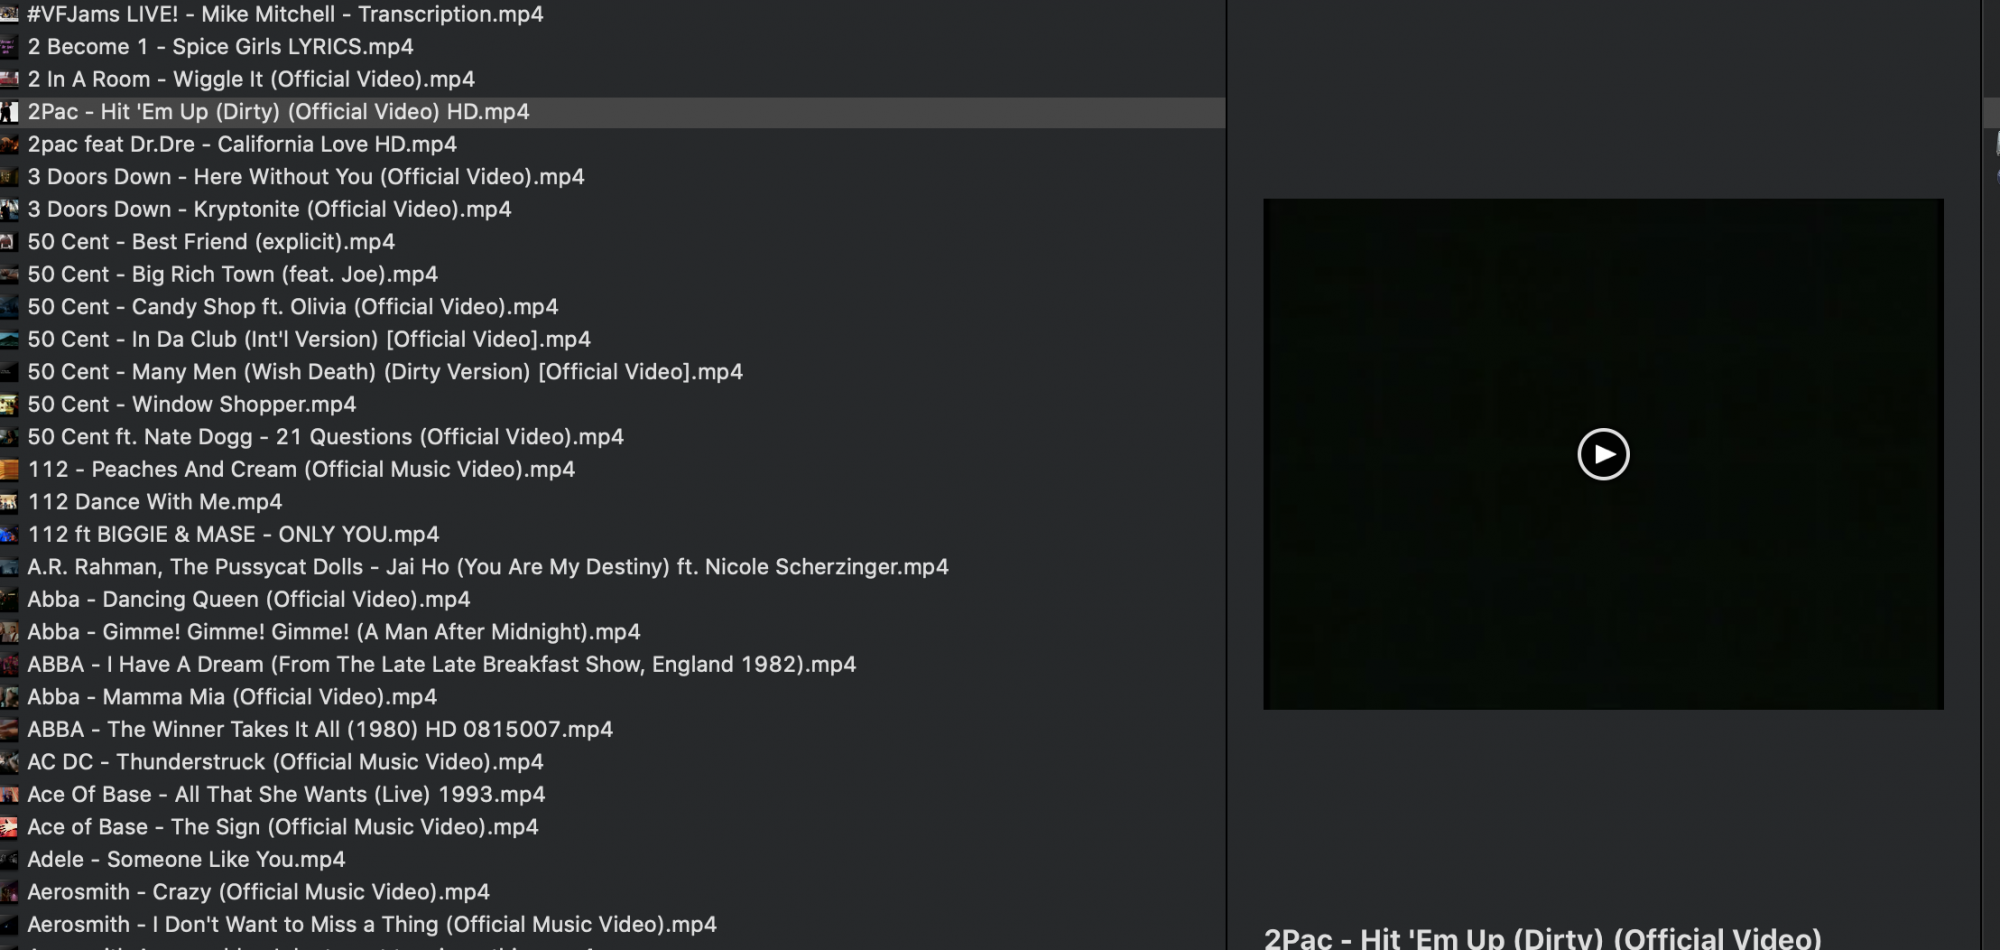Play the video preview
Viewport: 2000px width, 950px height.
(x=1603, y=454)
